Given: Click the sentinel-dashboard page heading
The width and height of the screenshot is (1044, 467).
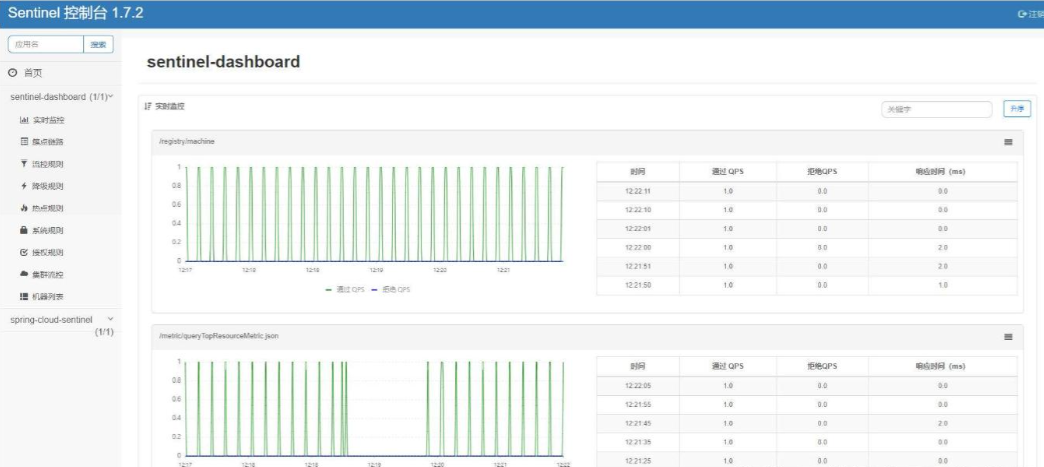Looking at the screenshot, I should 223,62.
